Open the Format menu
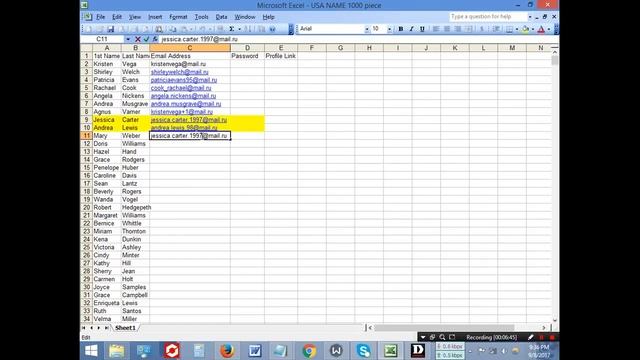Image resolution: width=640 pixels, height=360 pixels. coord(178,17)
